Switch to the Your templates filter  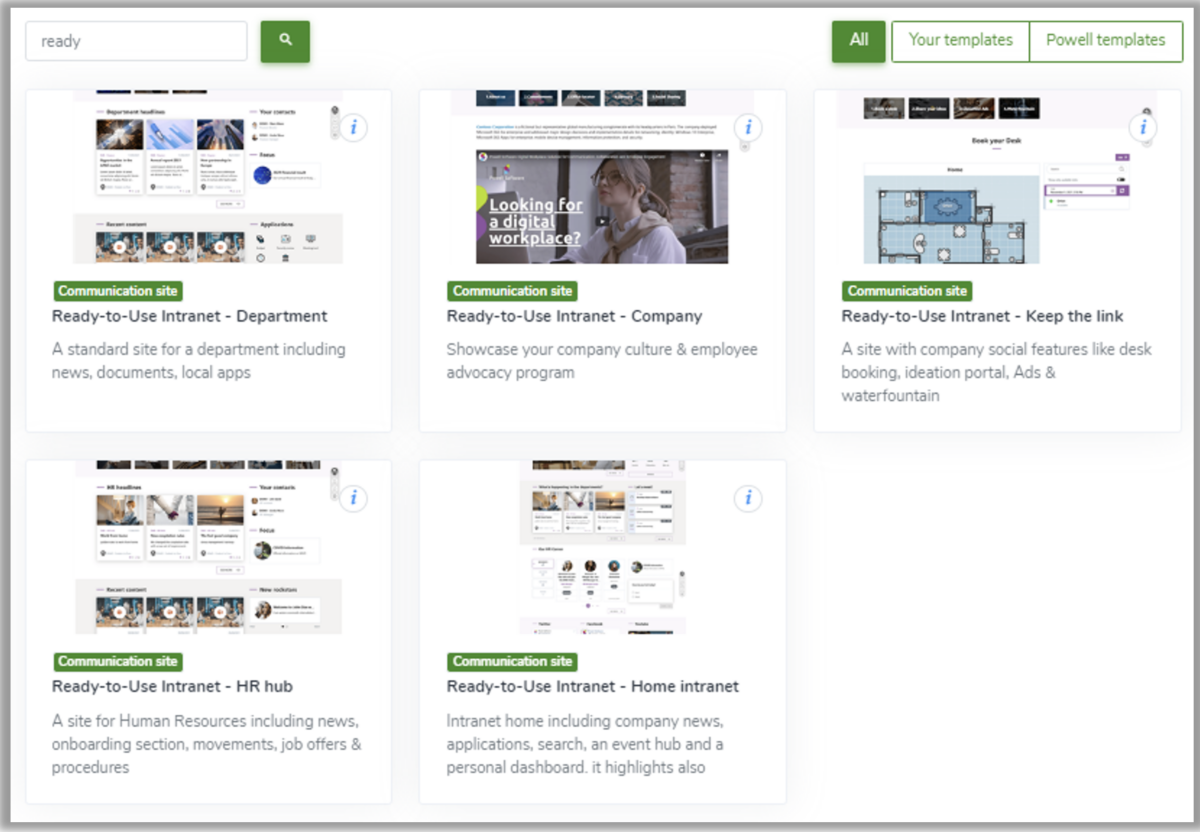(x=960, y=41)
